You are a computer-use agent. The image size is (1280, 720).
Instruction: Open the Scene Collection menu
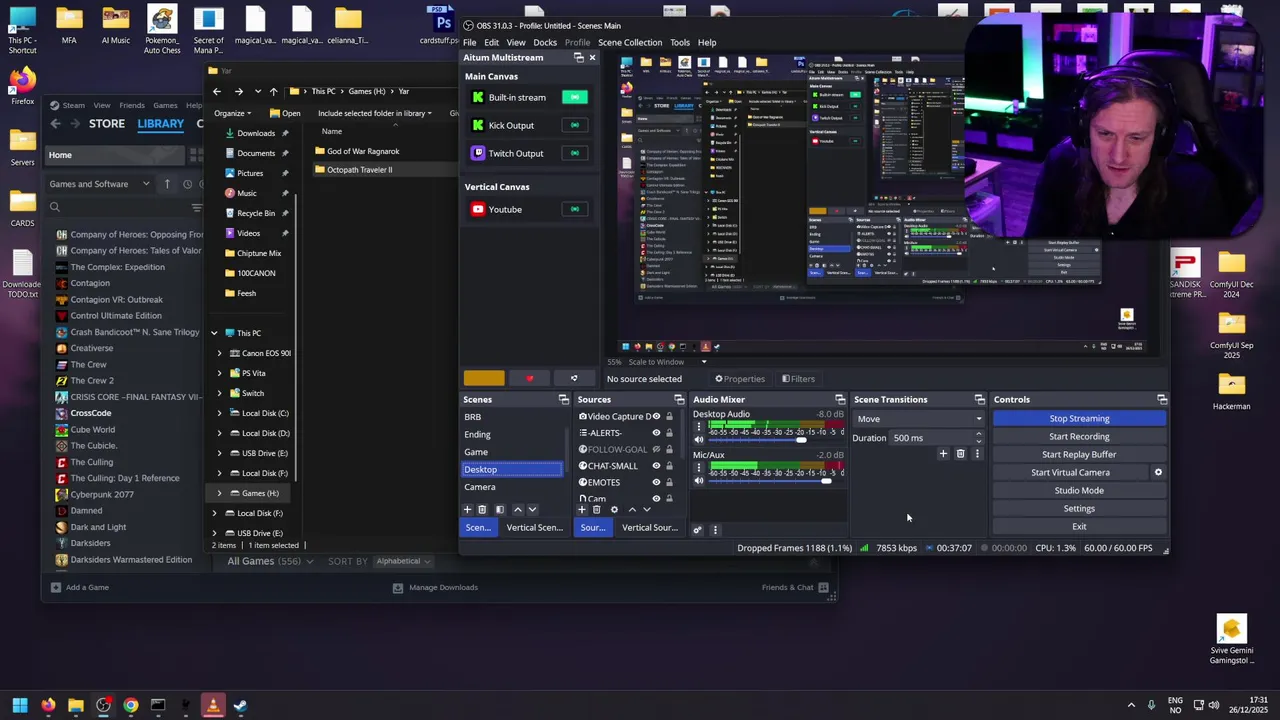pos(630,43)
